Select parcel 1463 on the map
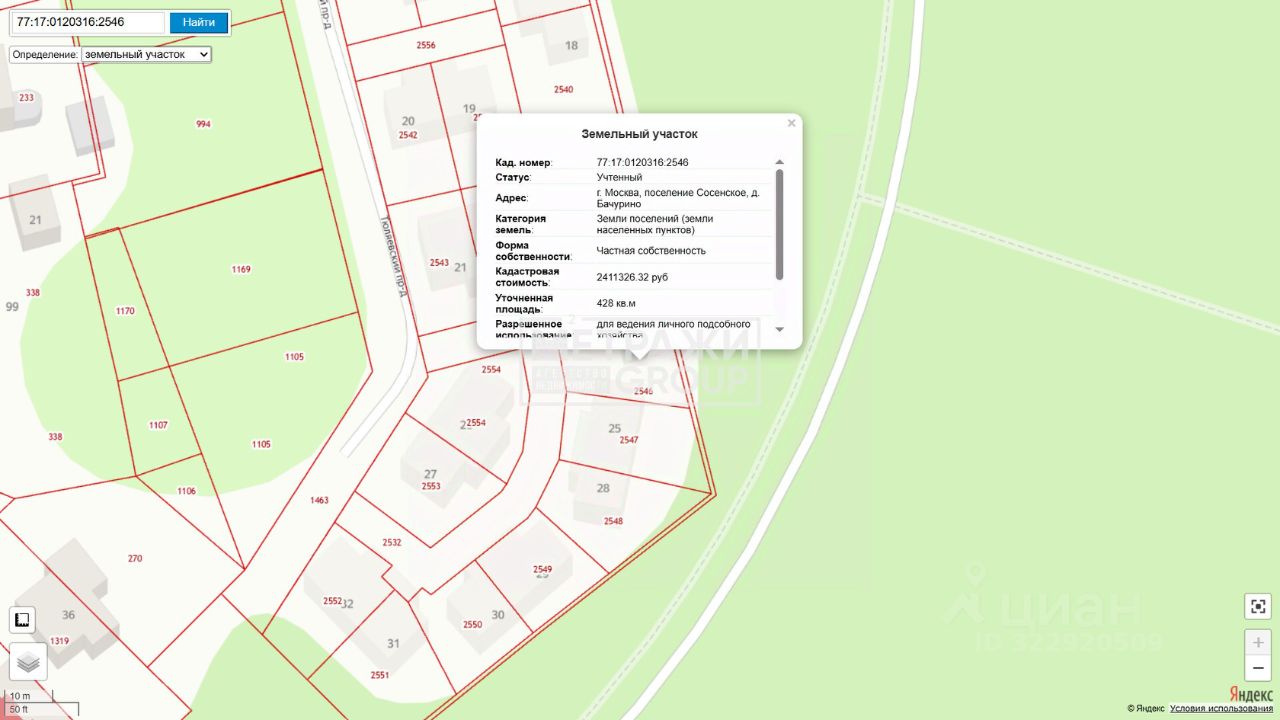This screenshot has height=720, width=1280. click(x=319, y=500)
